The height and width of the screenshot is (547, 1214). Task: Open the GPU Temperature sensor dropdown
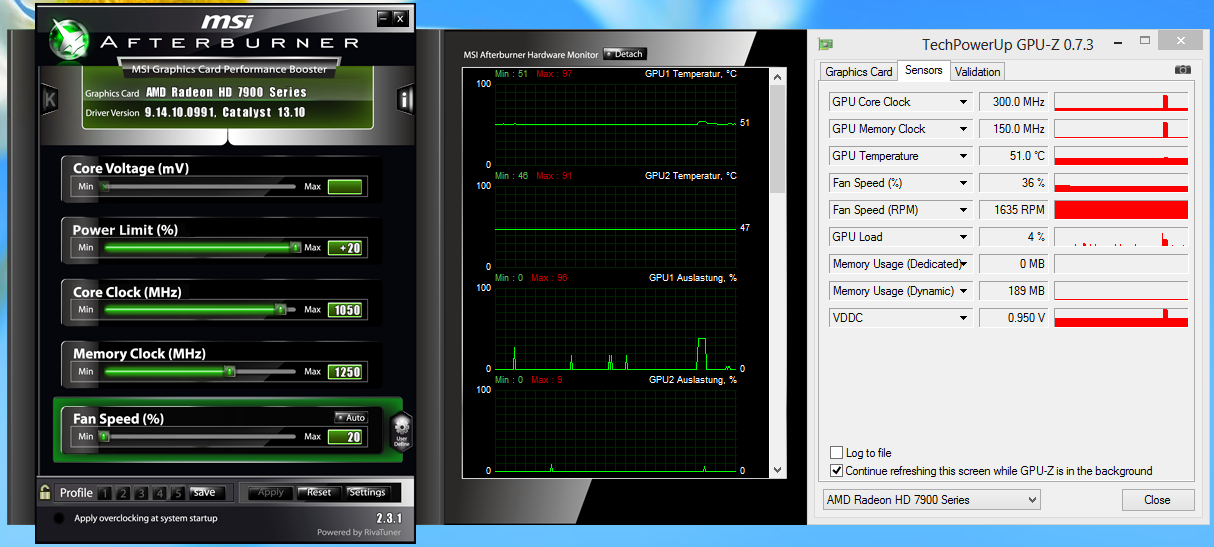click(x=964, y=156)
